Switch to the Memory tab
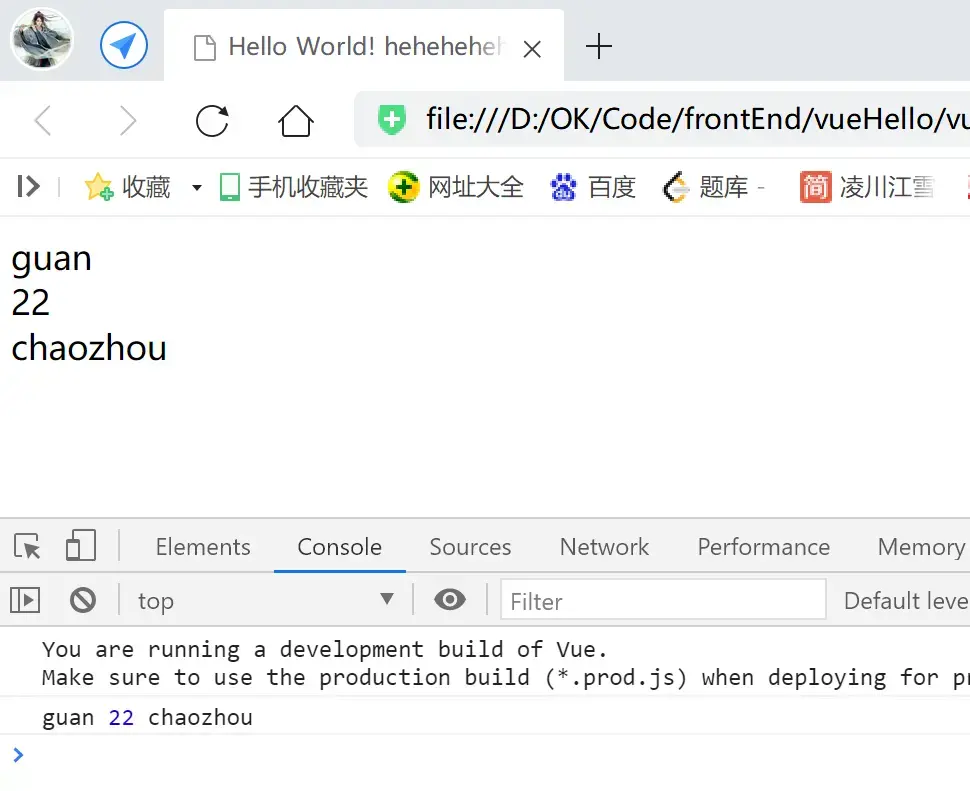Image resolution: width=970 pixels, height=791 pixels. [921, 547]
